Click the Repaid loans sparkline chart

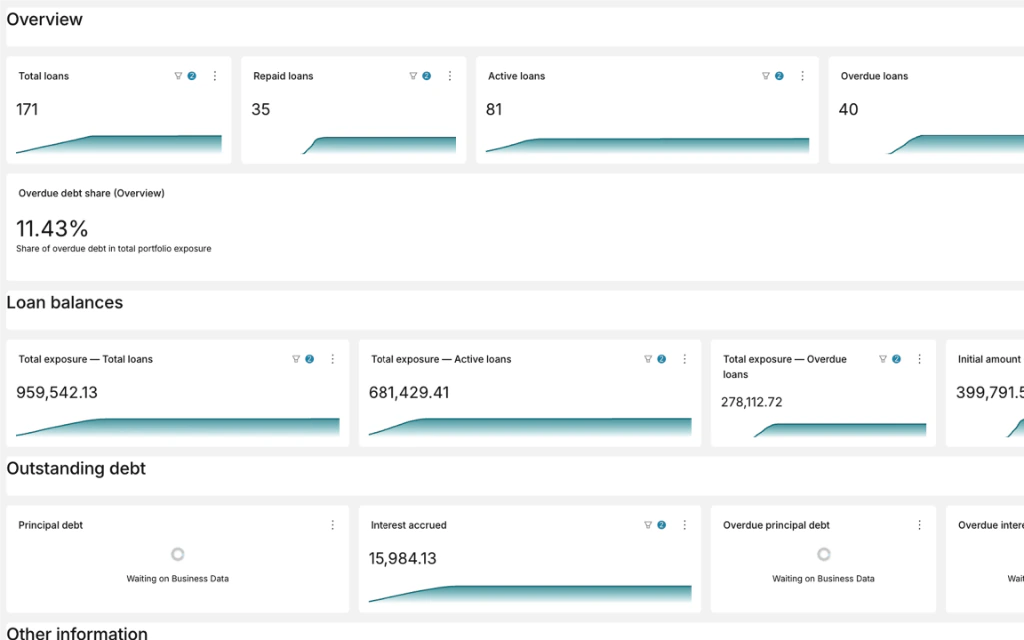[x=379, y=145]
